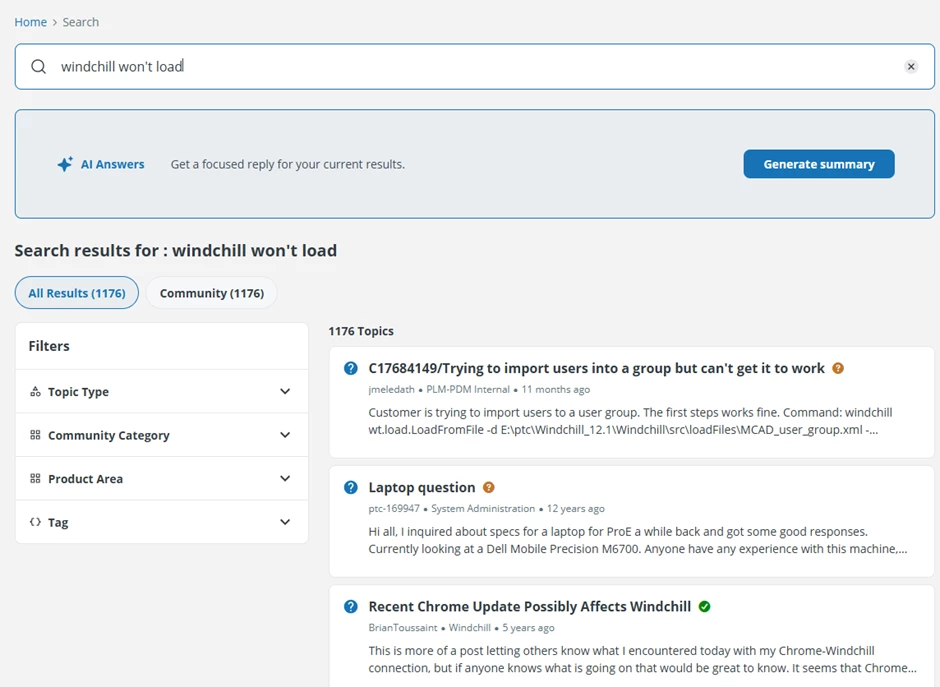The width and height of the screenshot is (940, 687).
Task: Click orange unanswered badge after C17684149 title
Action: pos(838,368)
